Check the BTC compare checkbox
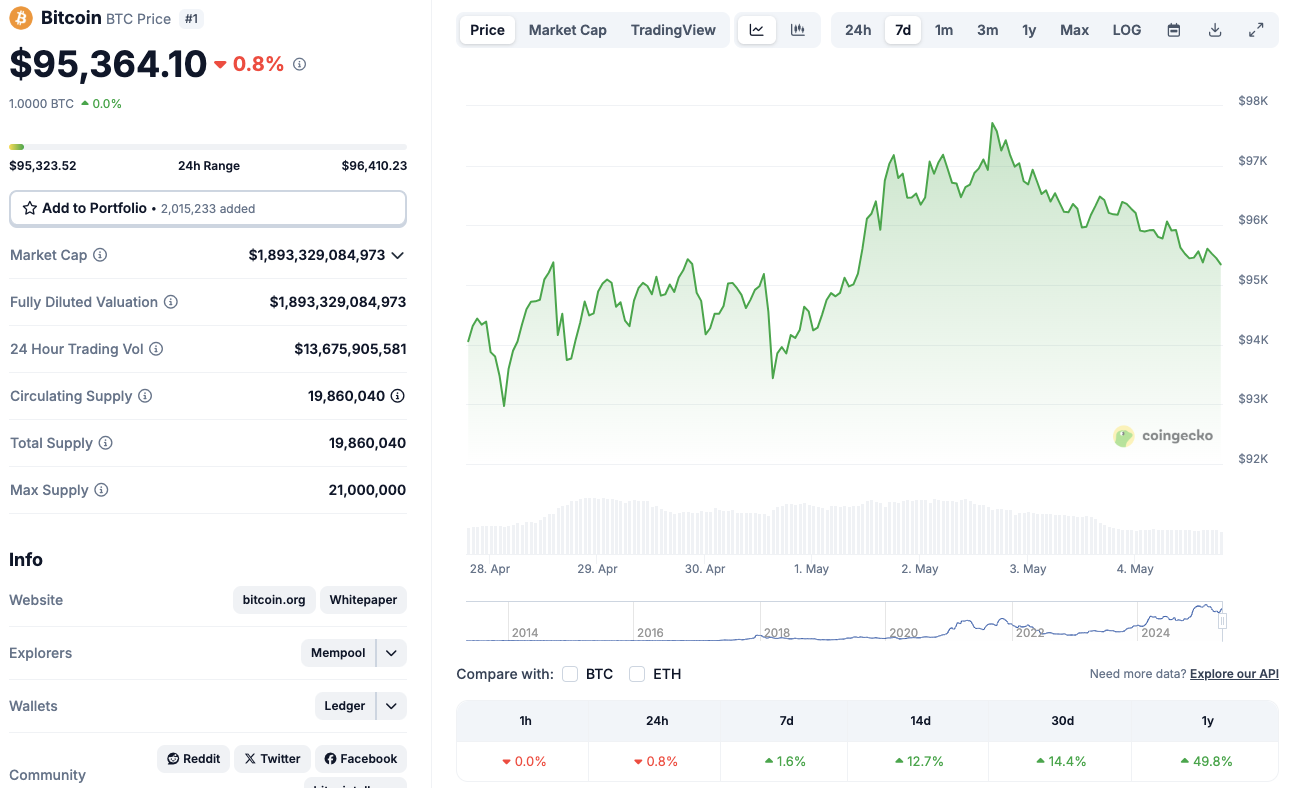 pyautogui.click(x=570, y=674)
